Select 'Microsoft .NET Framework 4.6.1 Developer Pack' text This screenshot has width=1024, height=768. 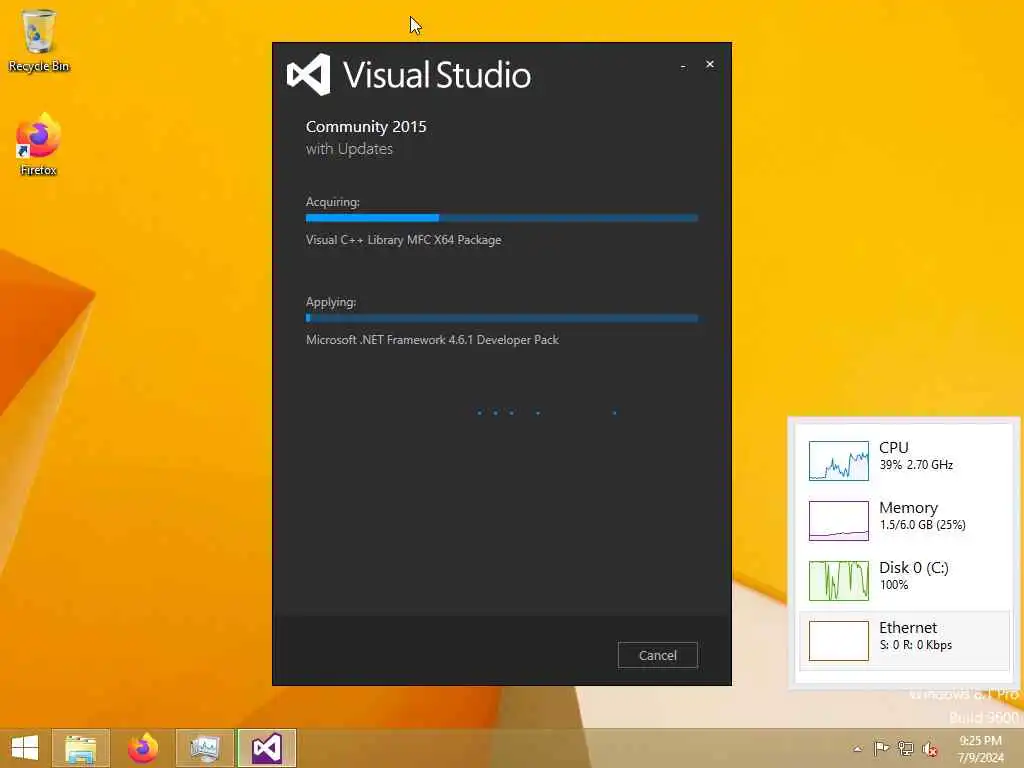[432, 340]
